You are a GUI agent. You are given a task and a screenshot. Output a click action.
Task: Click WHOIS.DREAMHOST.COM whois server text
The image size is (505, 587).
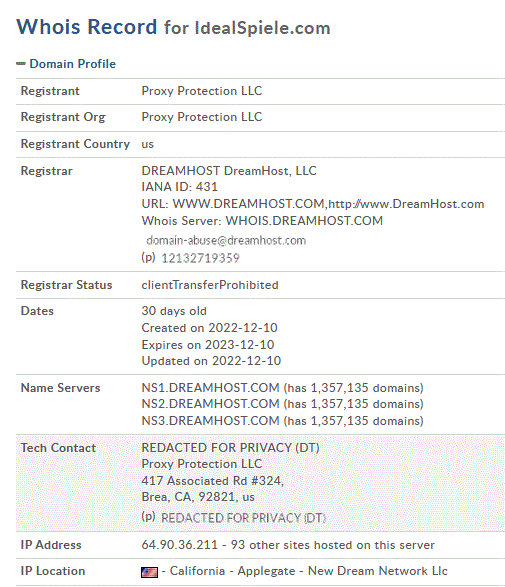304,221
